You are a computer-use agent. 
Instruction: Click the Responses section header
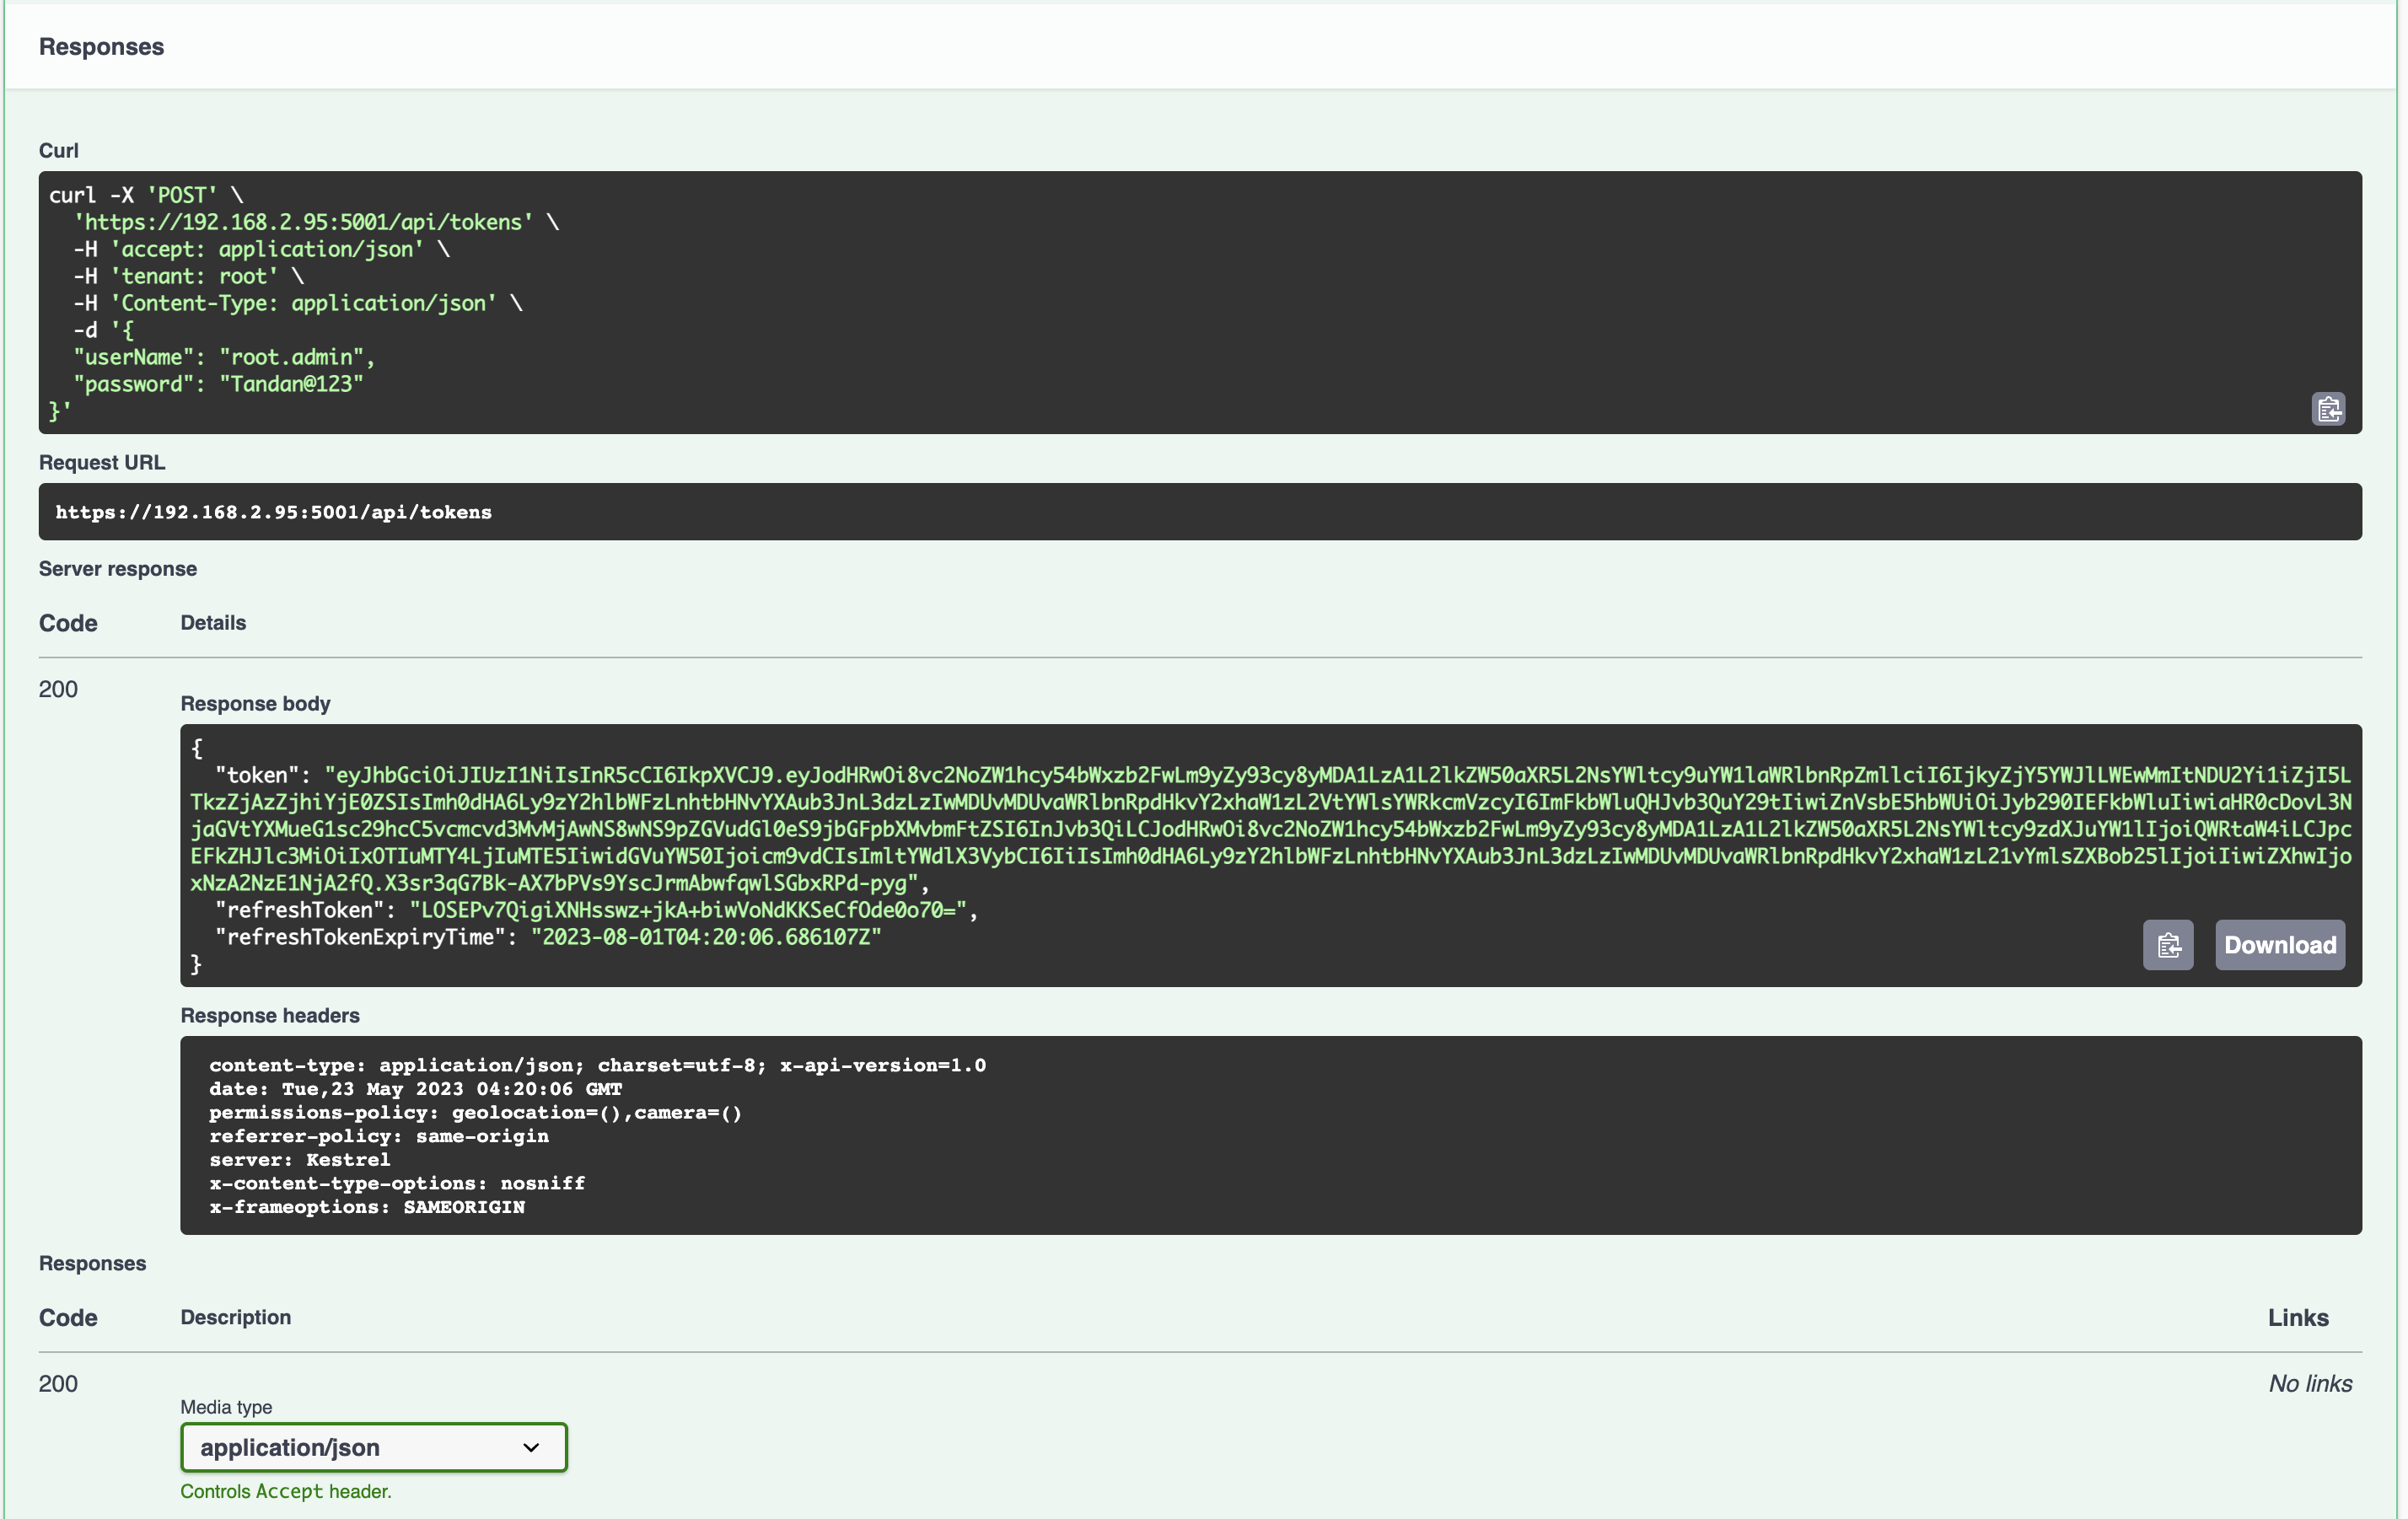tap(101, 47)
